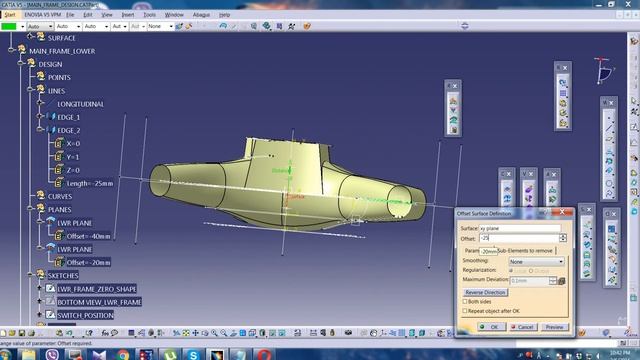The image size is (640, 360).
Task: Collapse the LINES tree node
Action: click(x=31, y=89)
